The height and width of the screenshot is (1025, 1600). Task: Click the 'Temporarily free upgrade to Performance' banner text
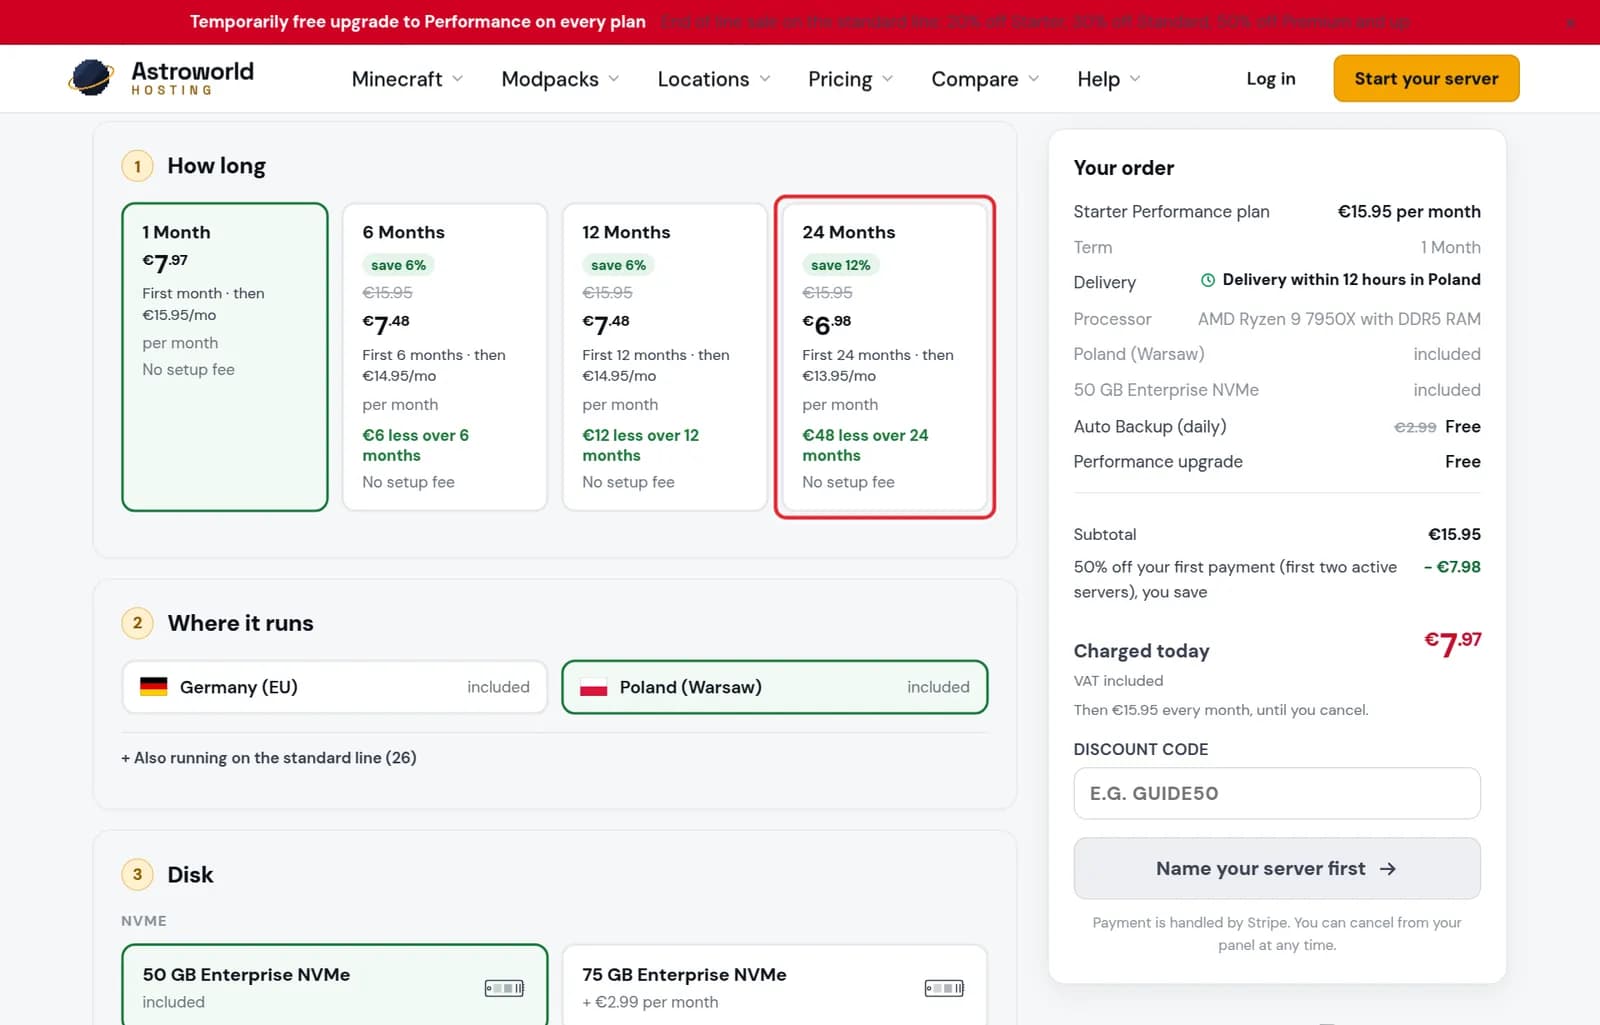(418, 22)
